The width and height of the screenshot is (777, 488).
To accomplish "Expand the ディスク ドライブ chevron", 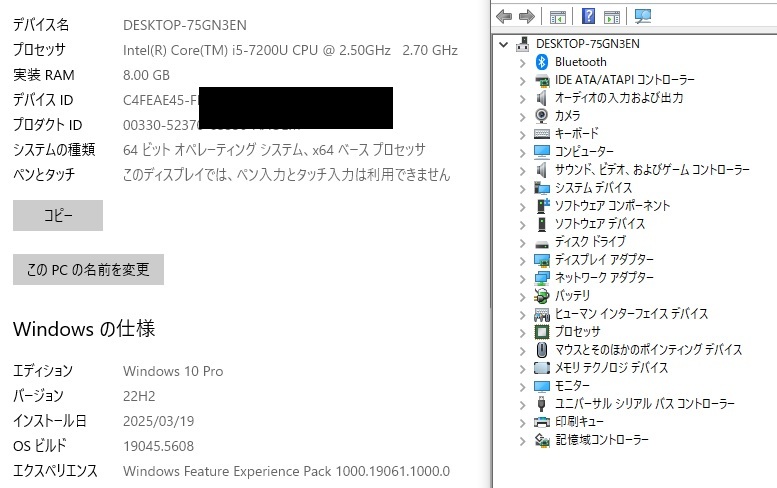I will click(522, 243).
